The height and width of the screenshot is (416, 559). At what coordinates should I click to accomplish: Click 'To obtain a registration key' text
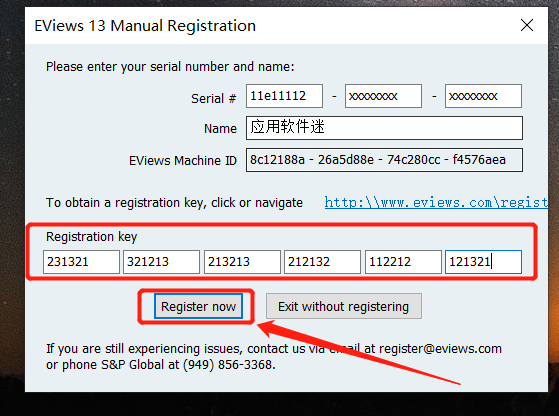point(126,203)
